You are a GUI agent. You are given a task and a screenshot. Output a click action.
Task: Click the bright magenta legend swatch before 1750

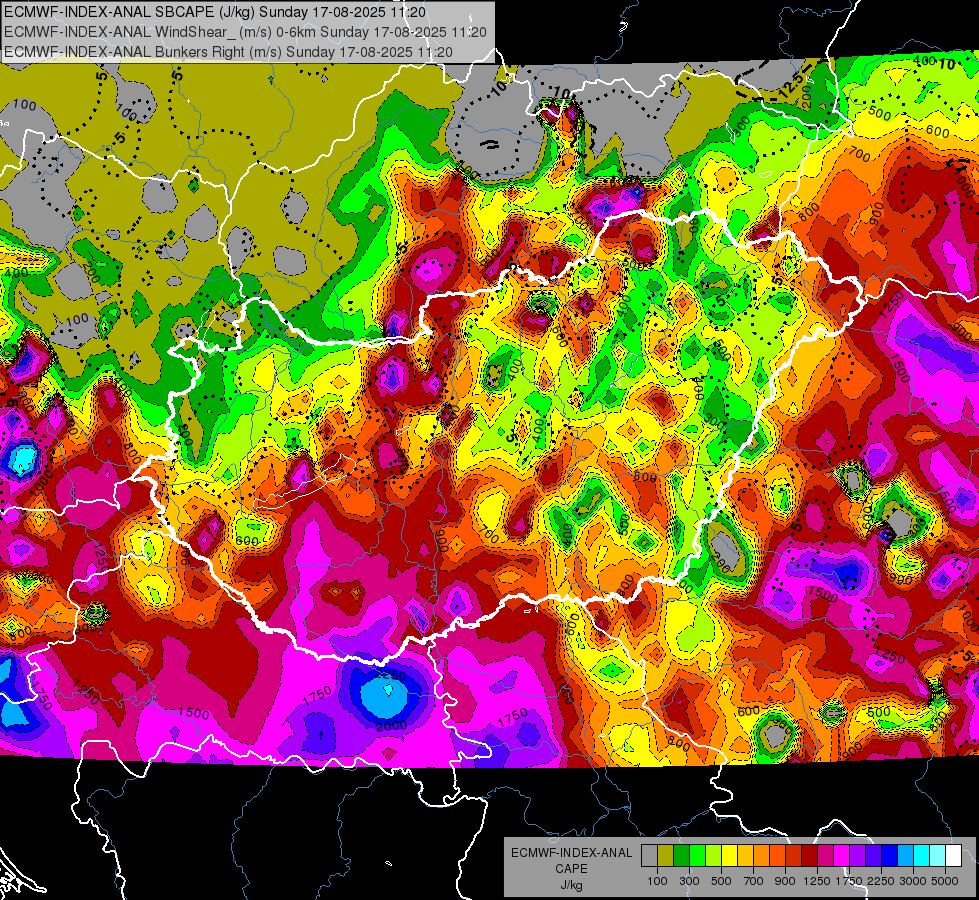tap(842, 855)
